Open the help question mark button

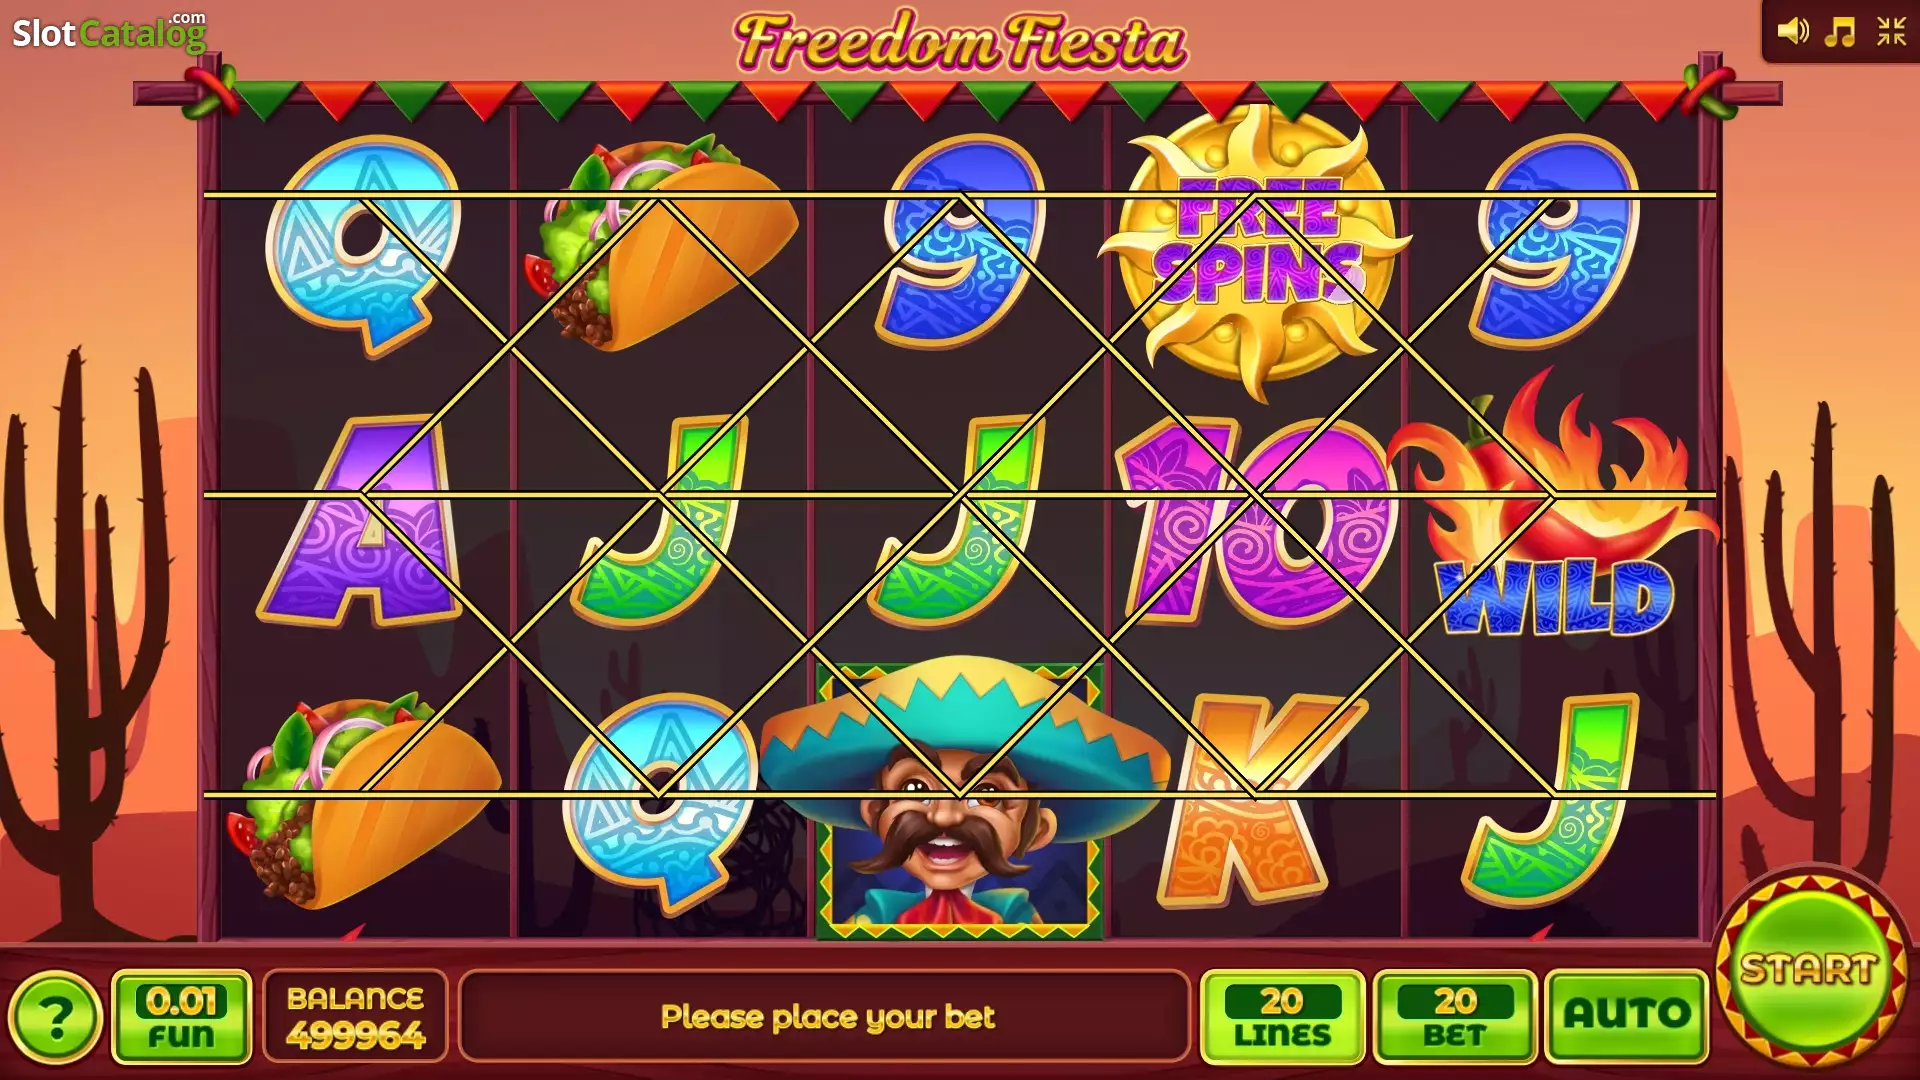pyautogui.click(x=56, y=1018)
